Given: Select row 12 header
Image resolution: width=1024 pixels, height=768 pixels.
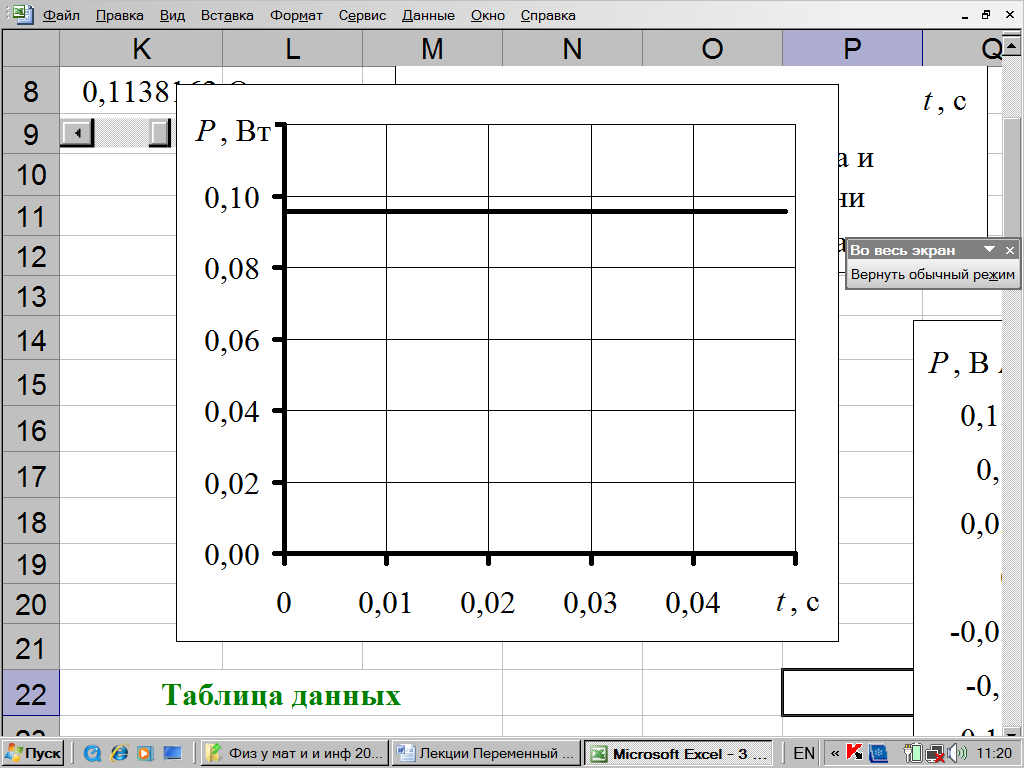Looking at the screenshot, I should coord(31,257).
